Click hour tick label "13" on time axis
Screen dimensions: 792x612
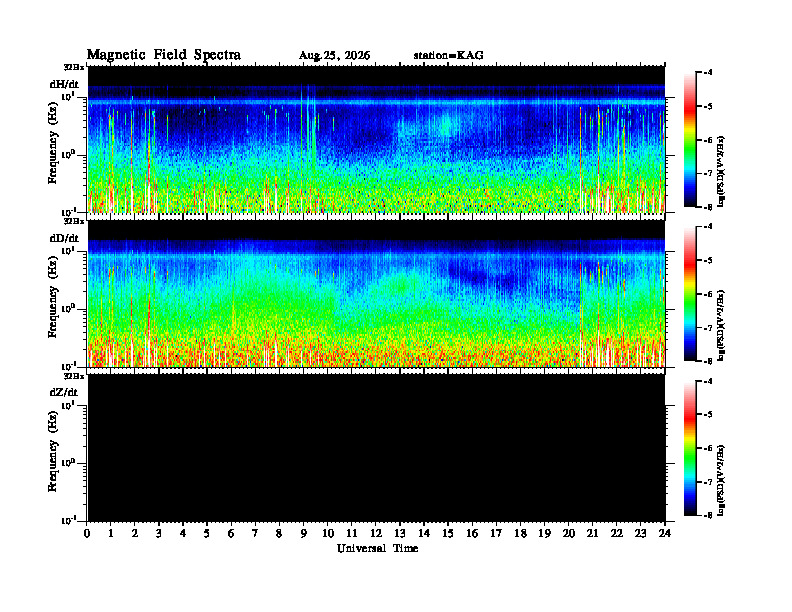coord(400,533)
